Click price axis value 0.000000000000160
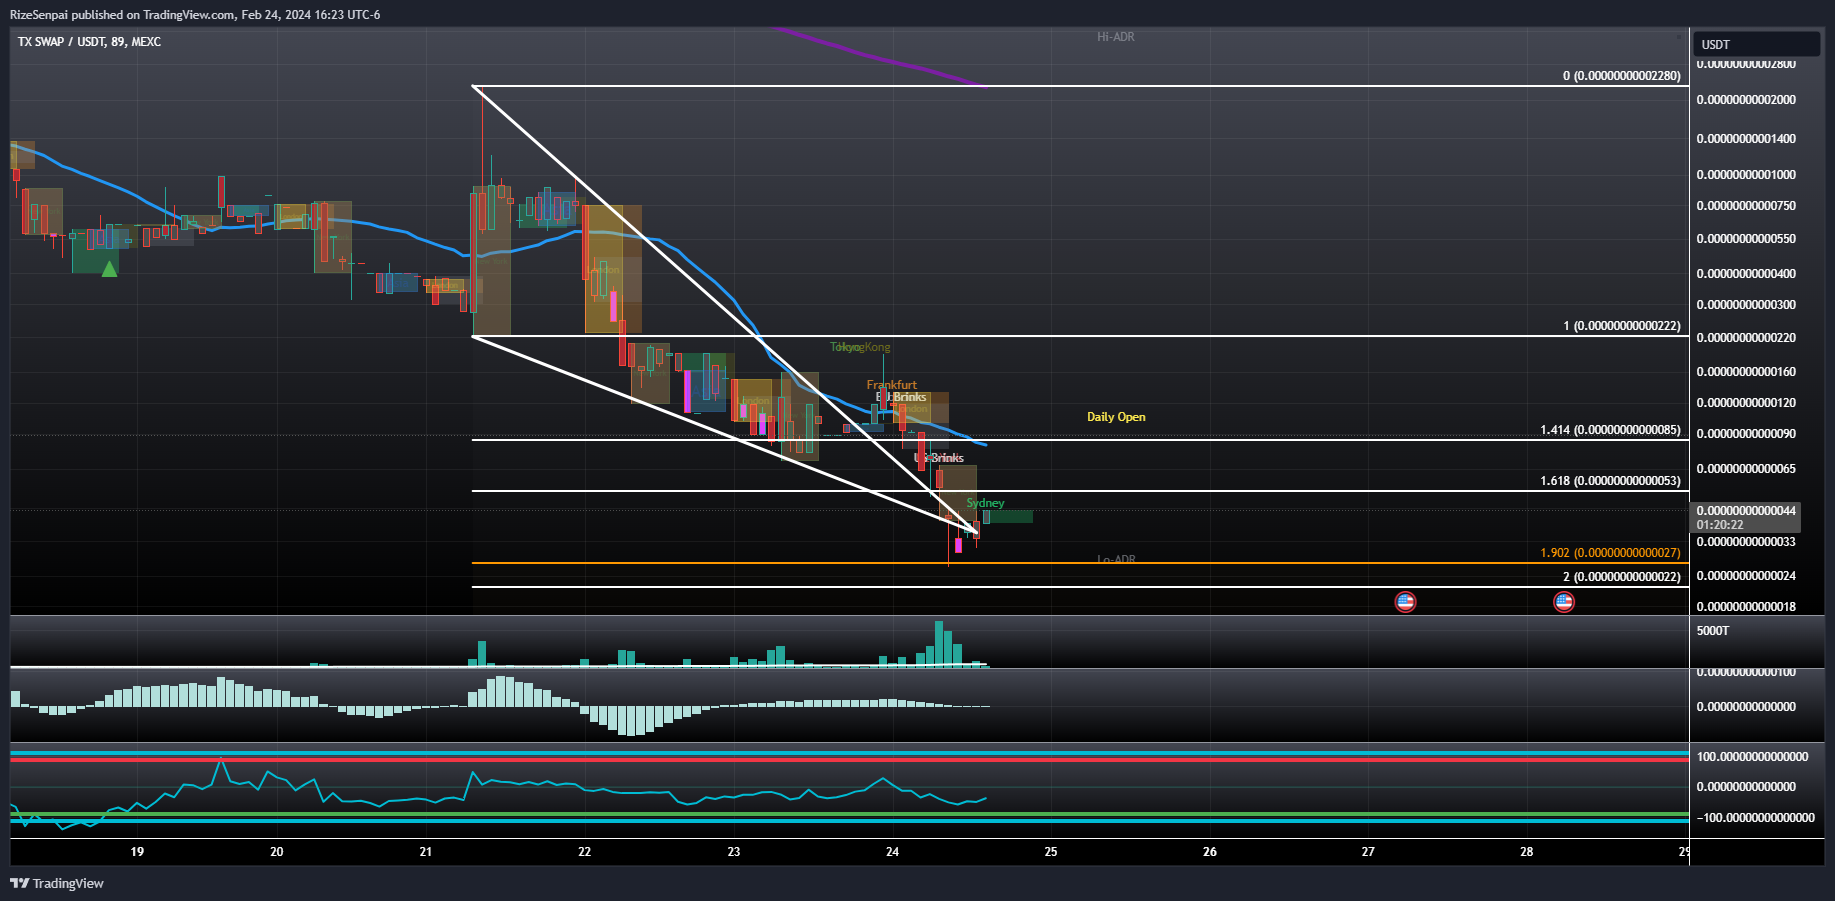 coord(1746,372)
